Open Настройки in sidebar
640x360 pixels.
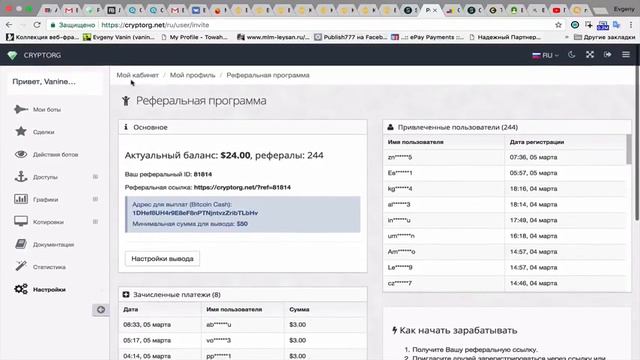(x=49, y=289)
